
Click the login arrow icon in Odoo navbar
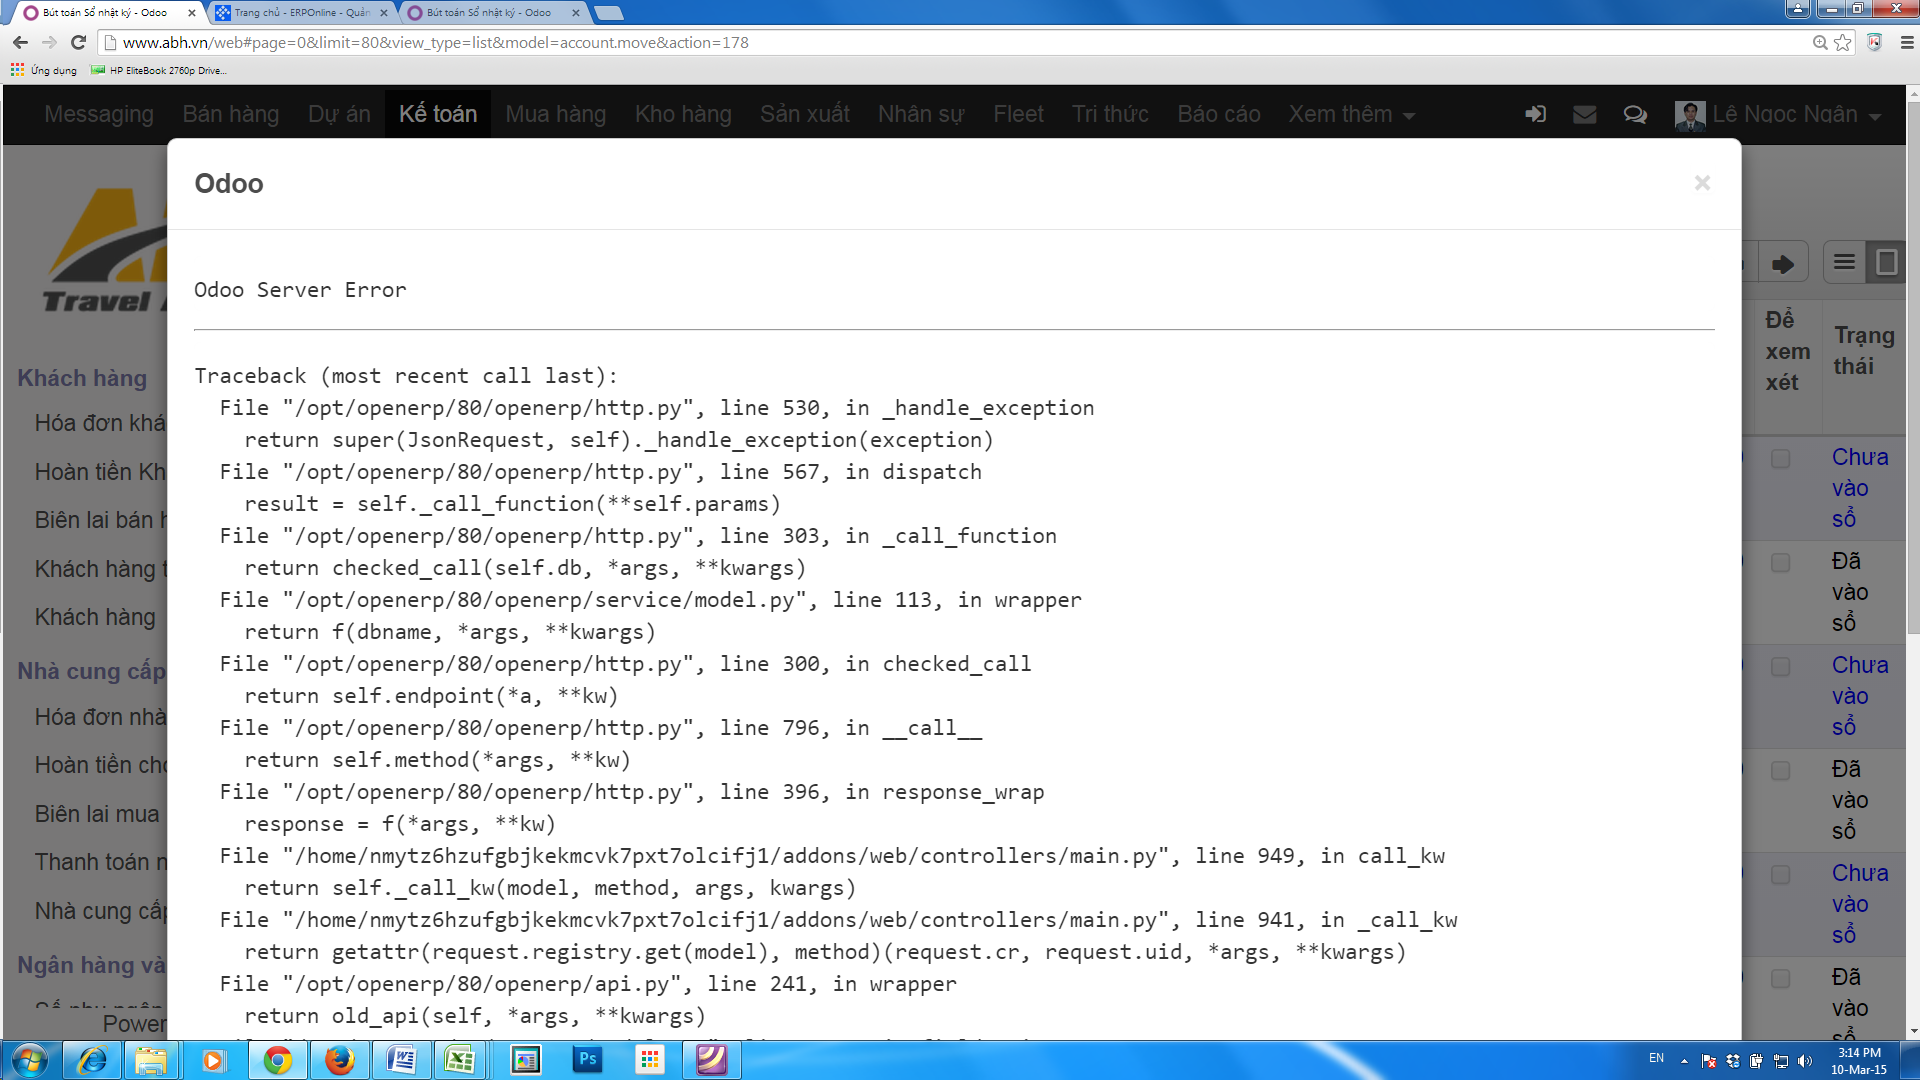tap(1535, 114)
